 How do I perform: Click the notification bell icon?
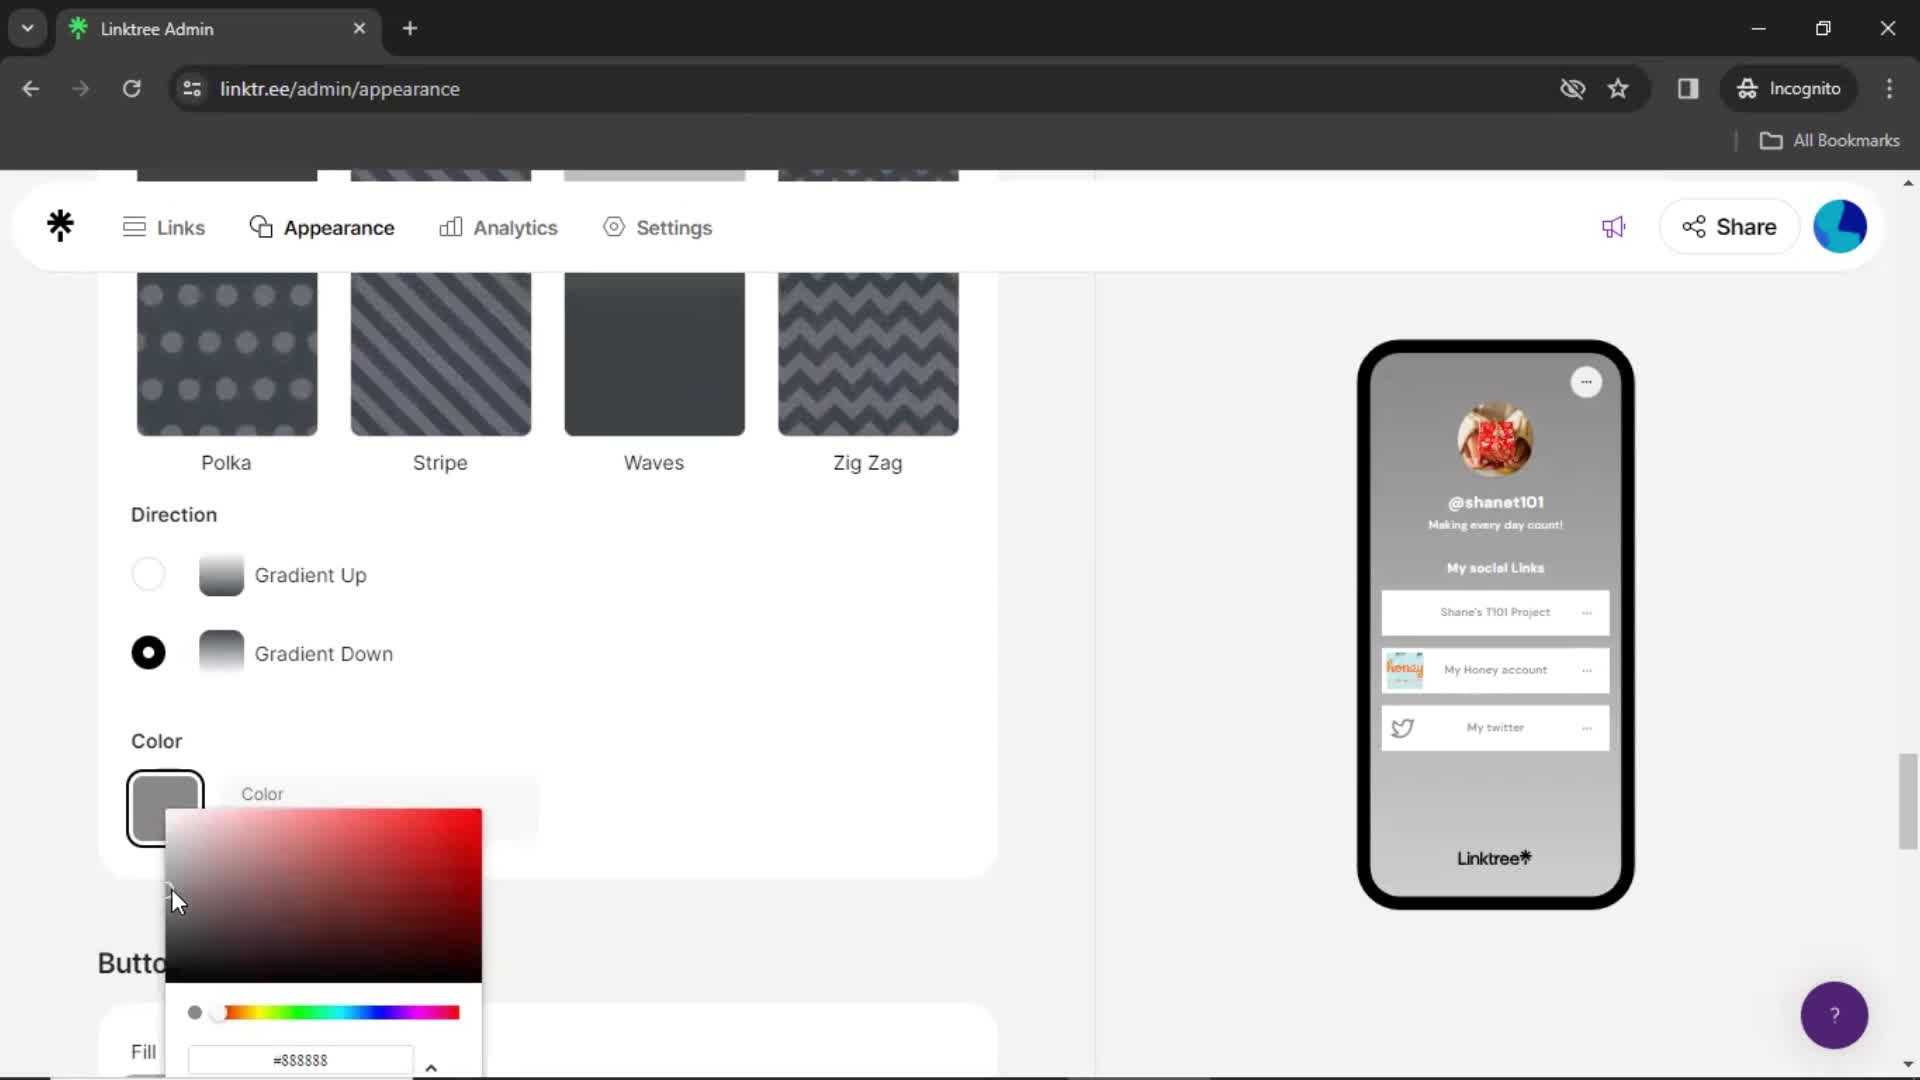pyautogui.click(x=1614, y=227)
